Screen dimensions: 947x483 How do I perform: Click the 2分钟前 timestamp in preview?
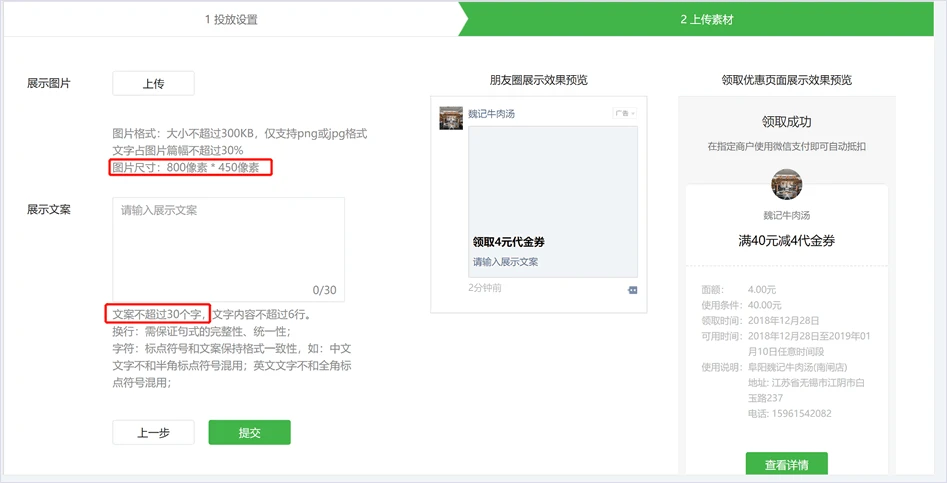[485, 288]
